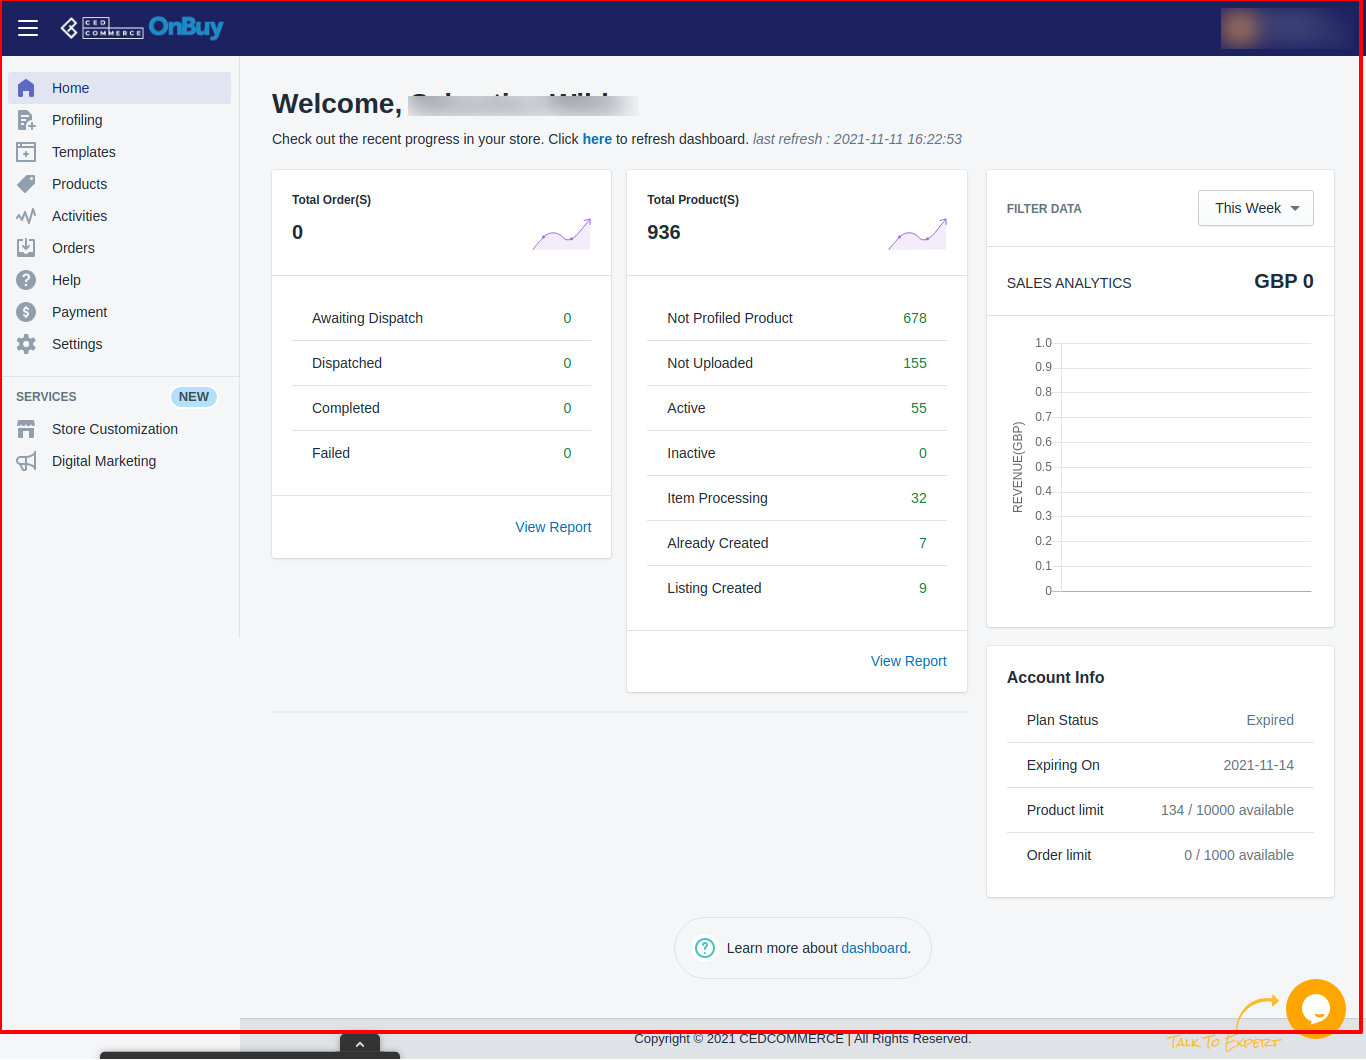Click the Profiling sidebar icon

26,120
